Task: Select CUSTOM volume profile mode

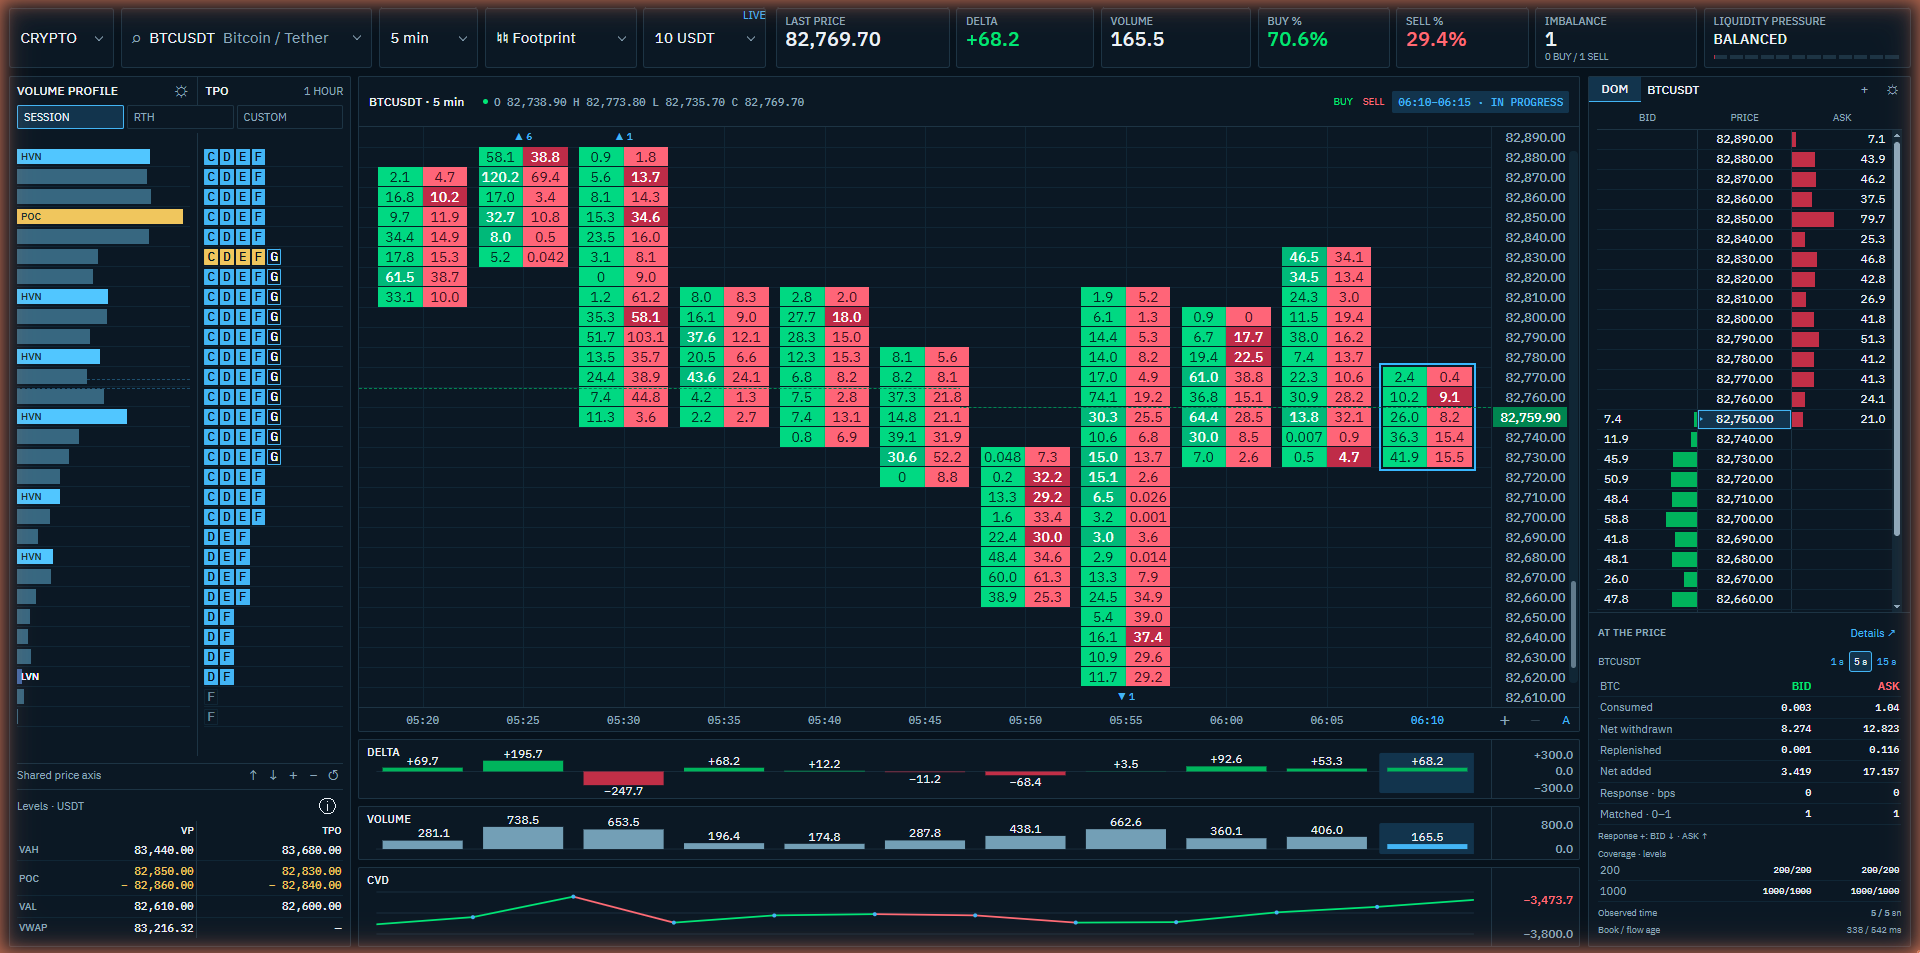Action: (289, 117)
